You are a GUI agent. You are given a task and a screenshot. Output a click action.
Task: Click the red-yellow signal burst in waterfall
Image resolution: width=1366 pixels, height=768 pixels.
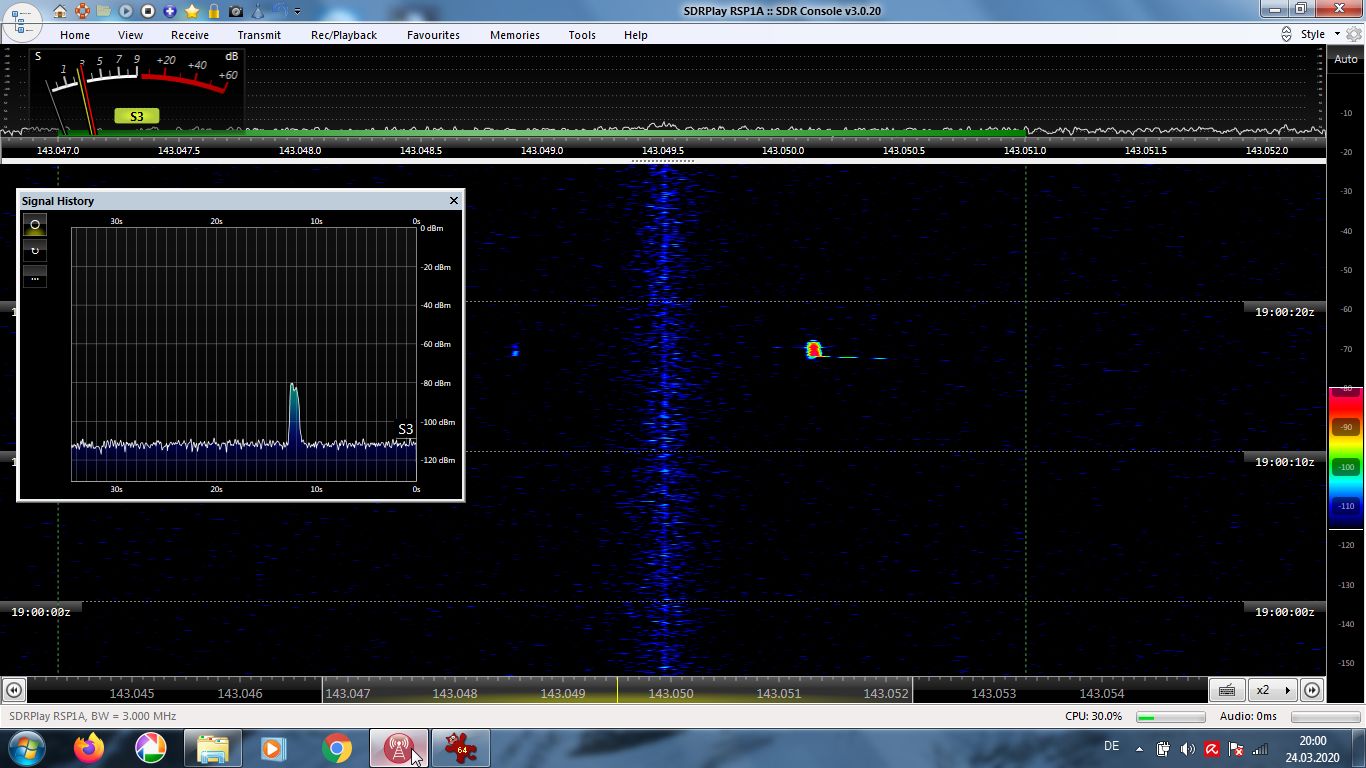pos(814,349)
